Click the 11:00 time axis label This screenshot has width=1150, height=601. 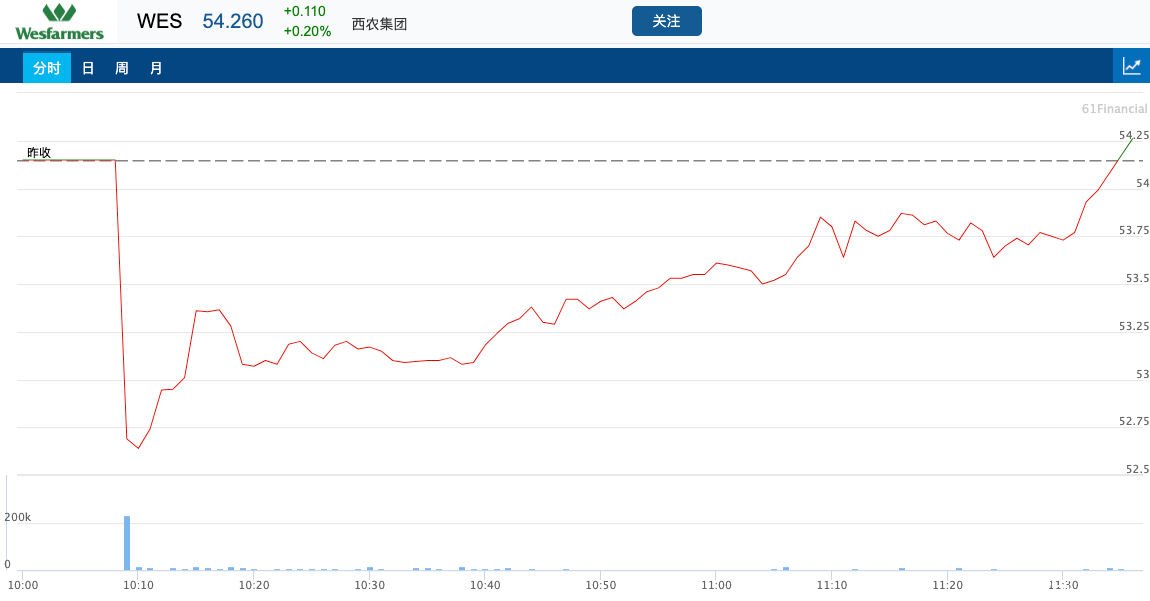(716, 585)
